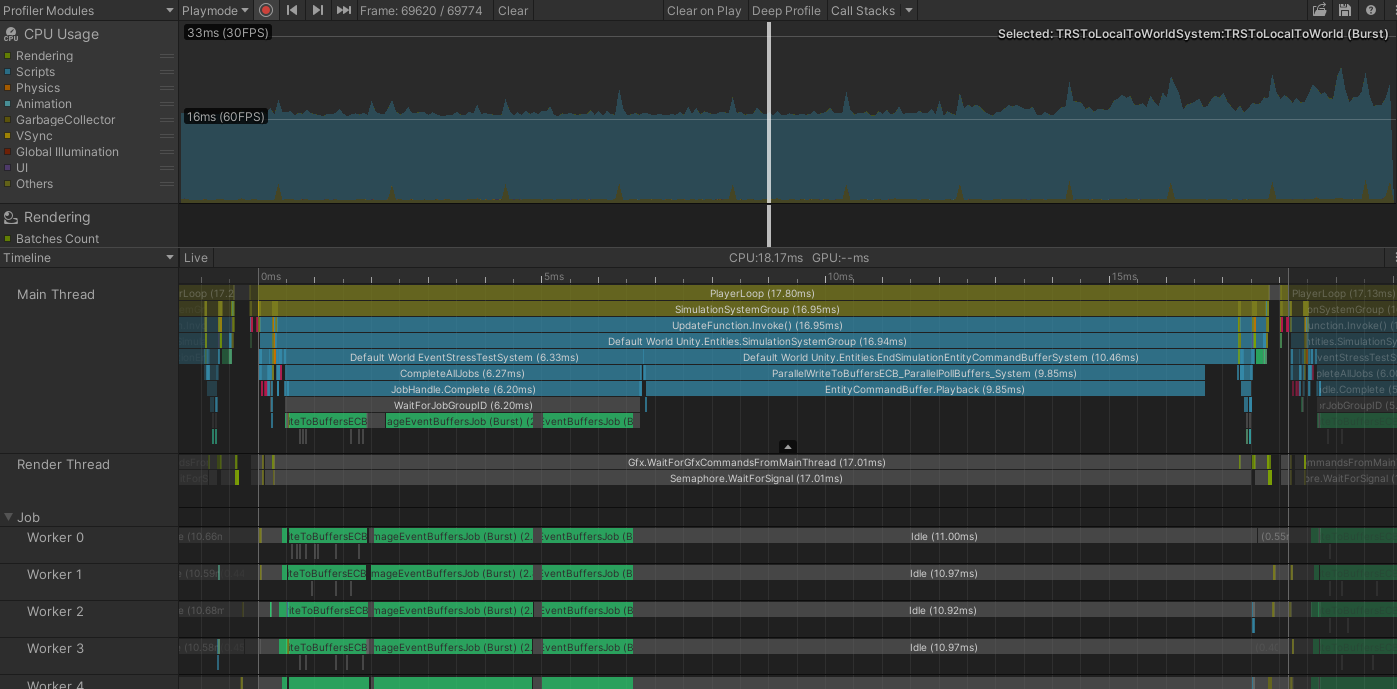1397x689 pixels.
Task: Click the small up-arrow handle under Main Thread
Action: point(788,447)
